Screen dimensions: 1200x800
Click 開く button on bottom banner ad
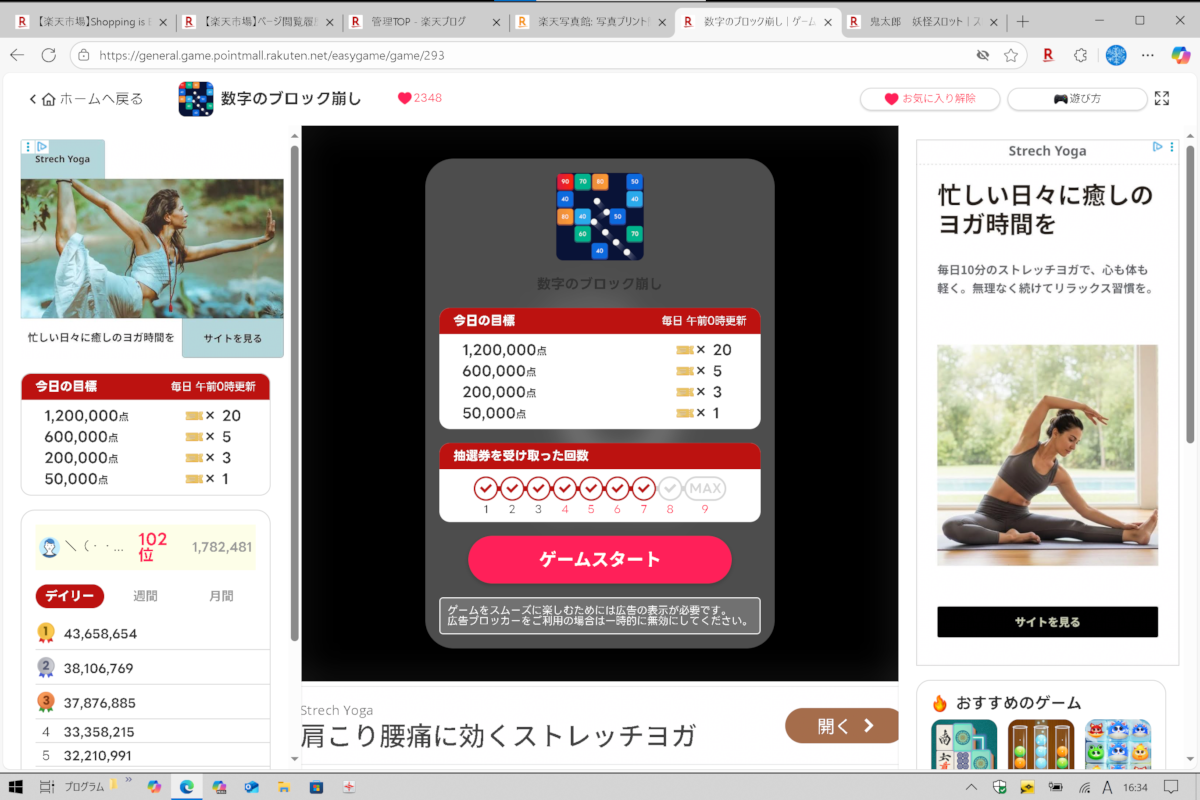(x=842, y=726)
